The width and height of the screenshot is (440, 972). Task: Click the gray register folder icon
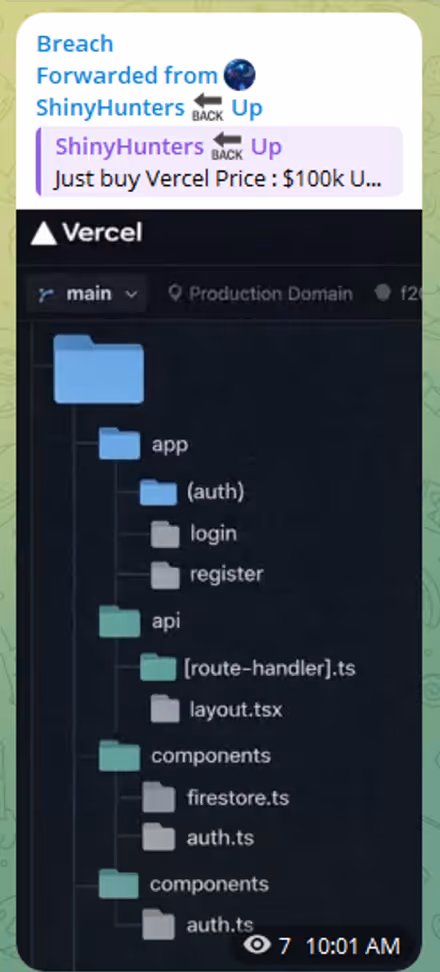(x=165, y=574)
